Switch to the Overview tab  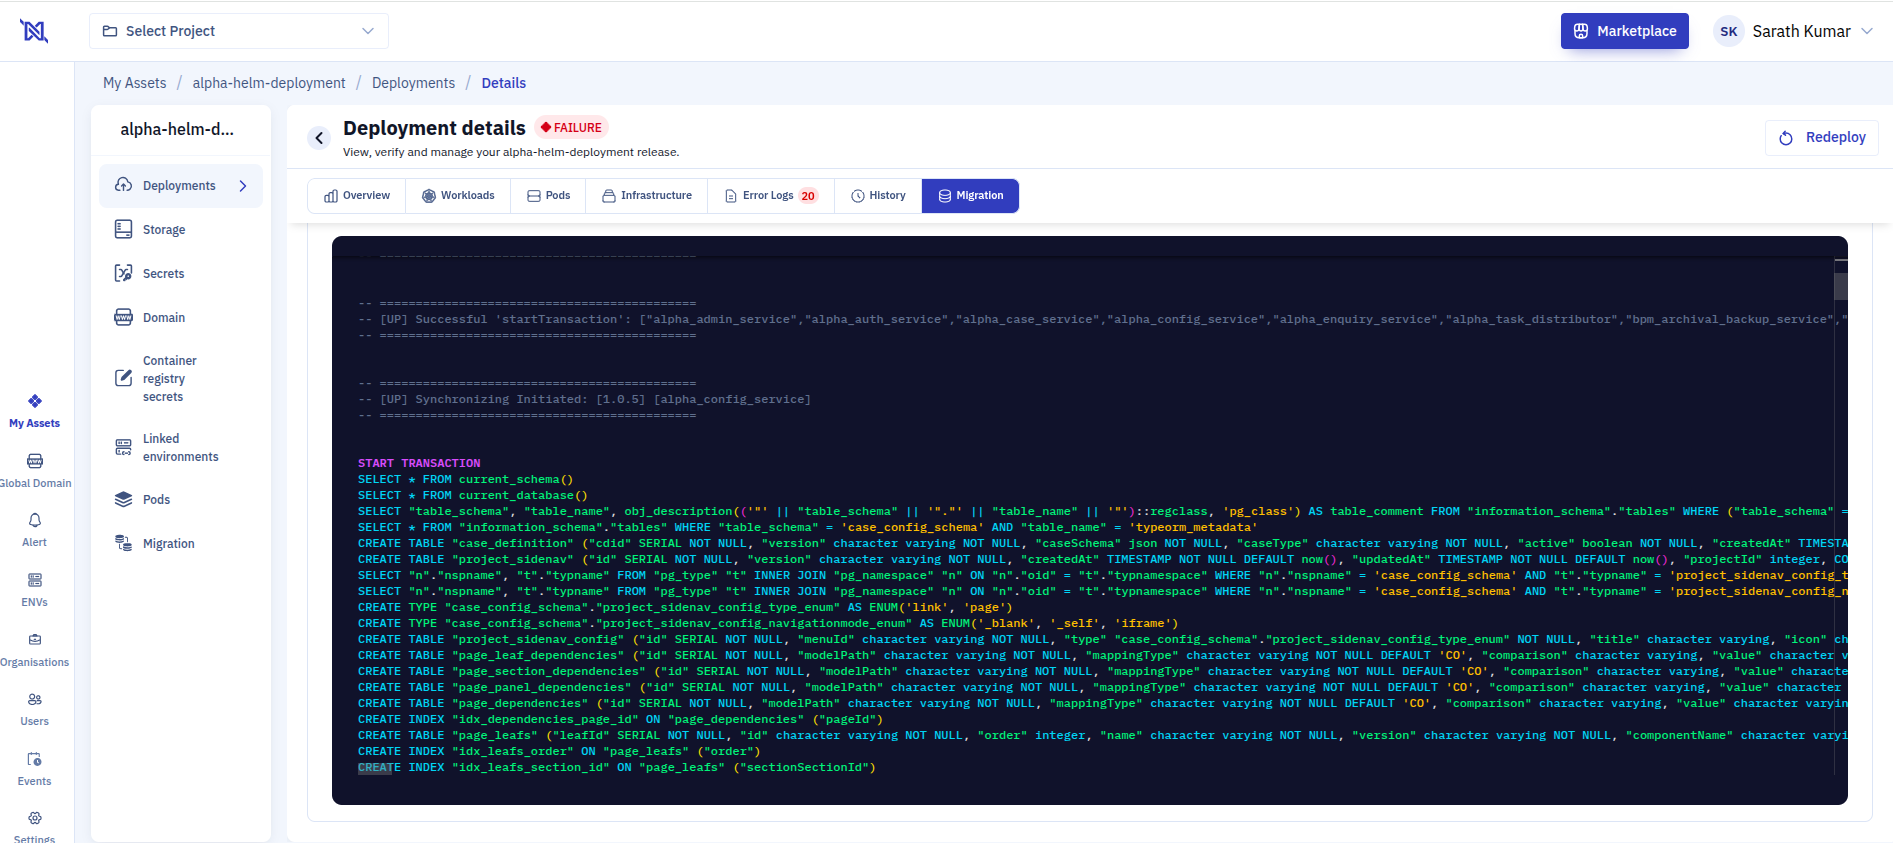pyautogui.click(x=357, y=196)
